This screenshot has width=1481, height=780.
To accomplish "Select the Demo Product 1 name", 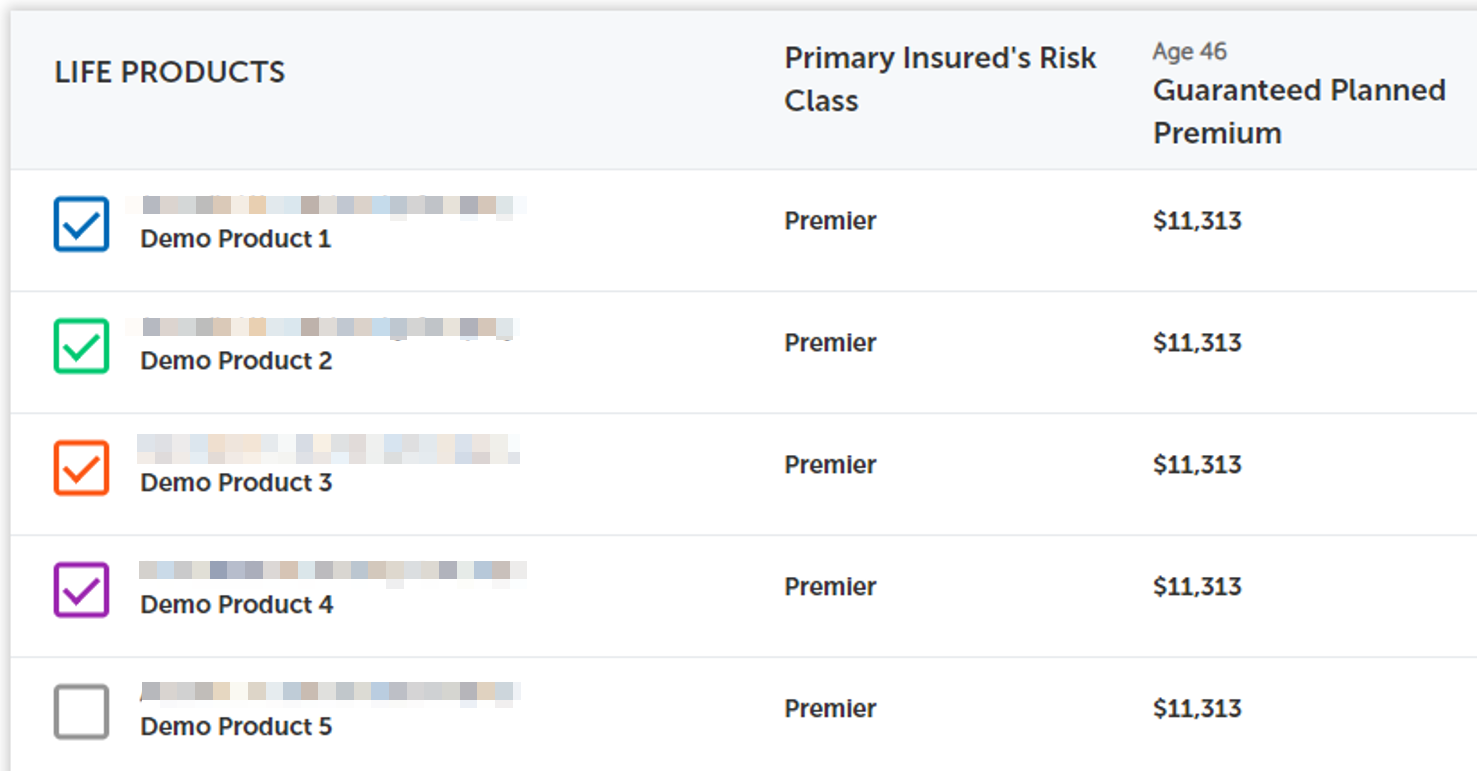I will click(235, 240).
